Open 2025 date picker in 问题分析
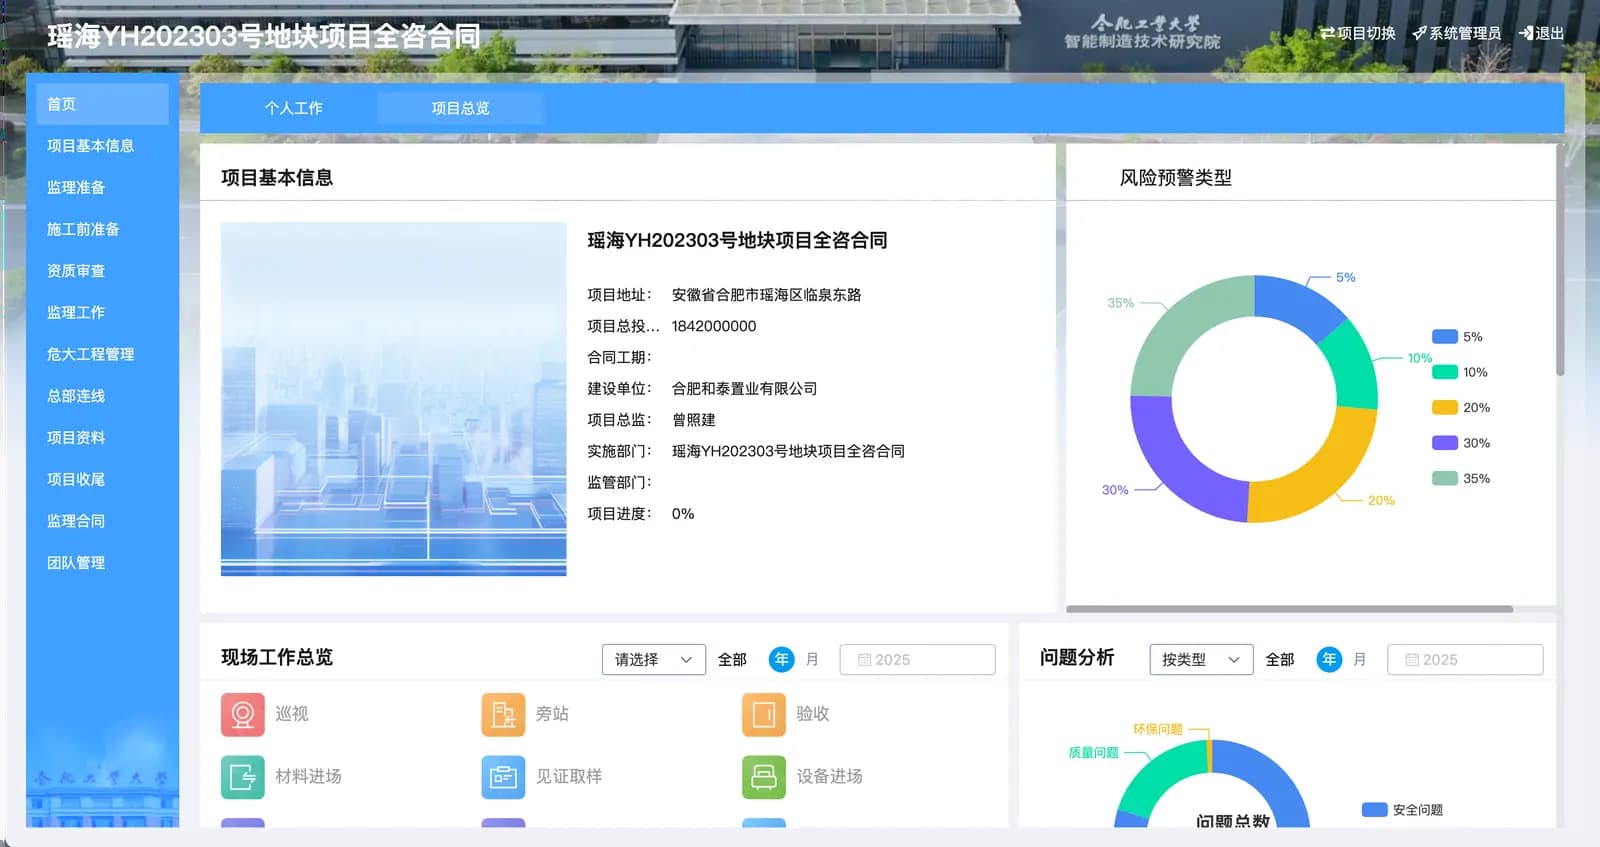The image size is (1600, 847). [x=1465, y=660]
